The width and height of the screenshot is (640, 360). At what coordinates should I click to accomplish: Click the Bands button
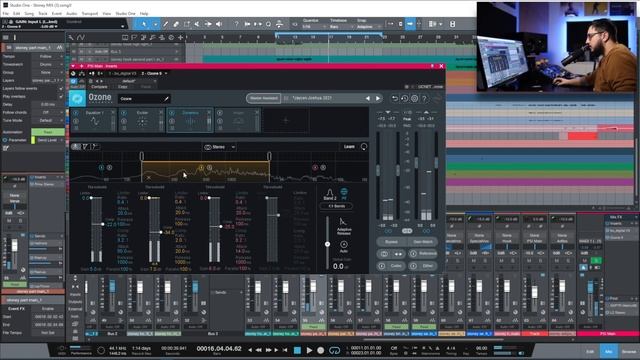337,206
